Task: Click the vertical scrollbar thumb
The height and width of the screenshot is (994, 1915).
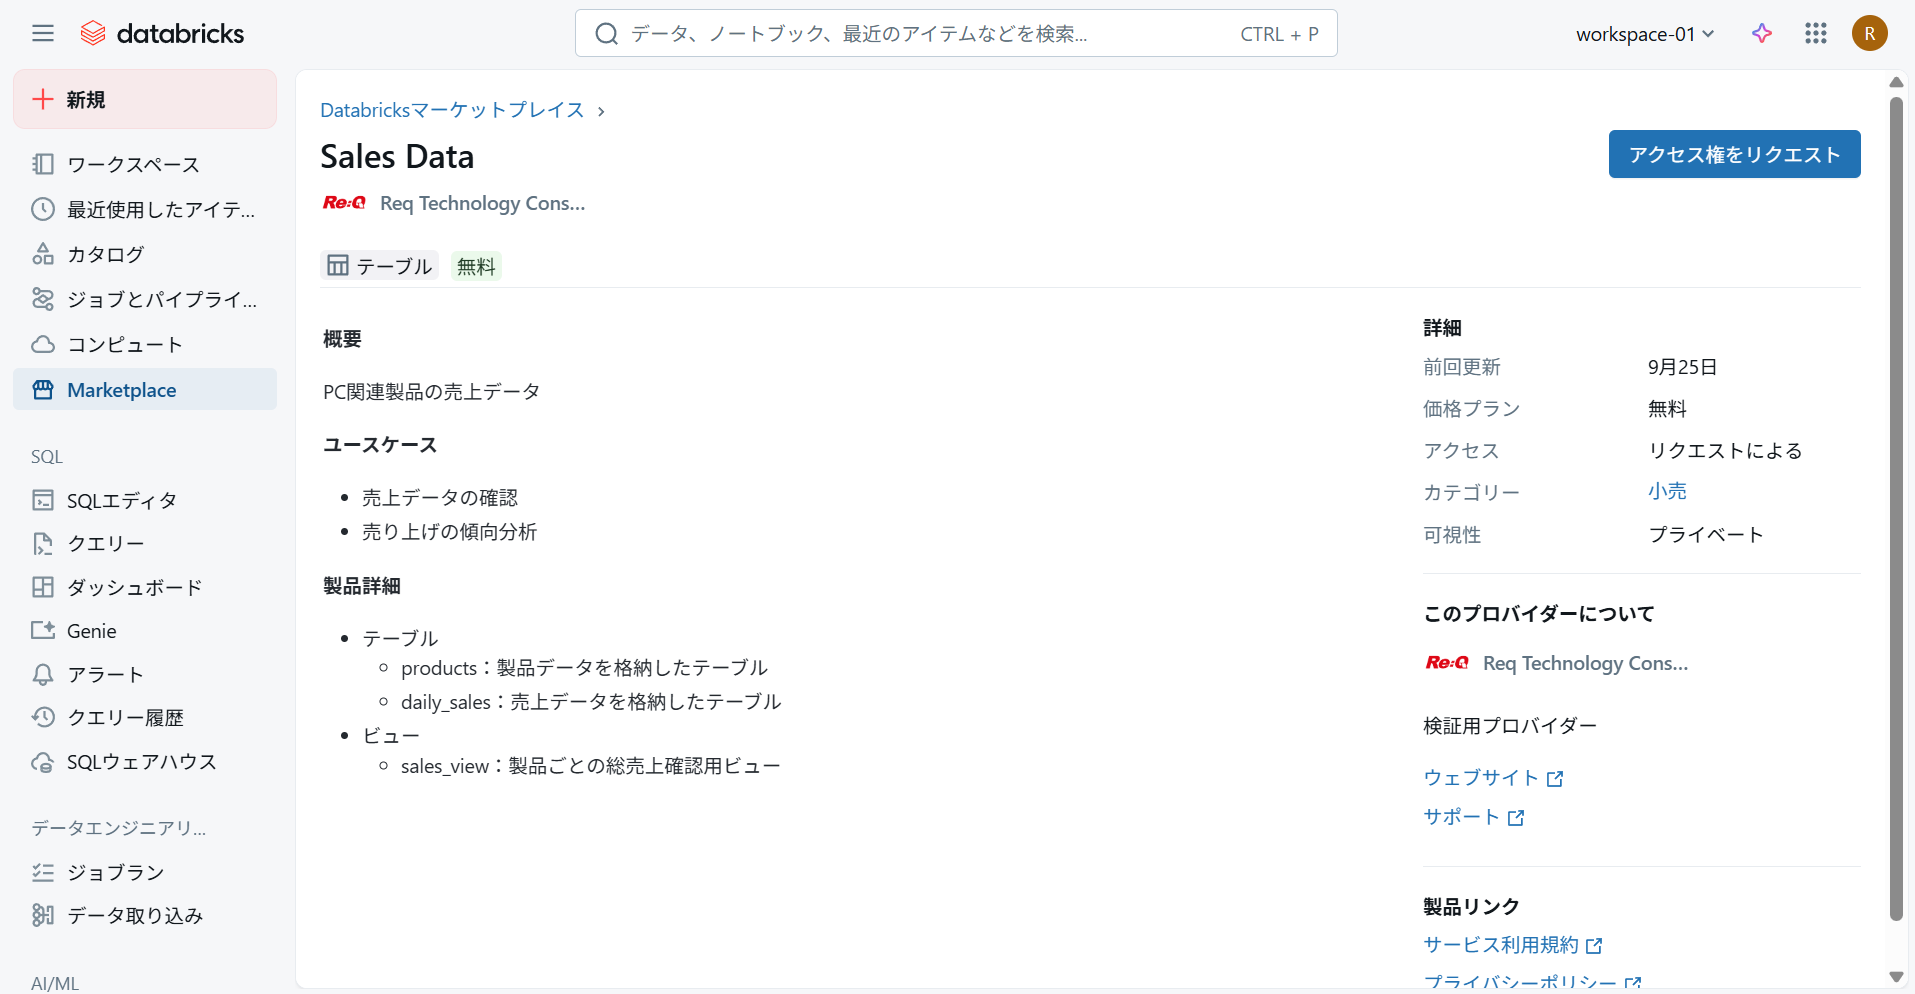Action: pos(1895,508)
